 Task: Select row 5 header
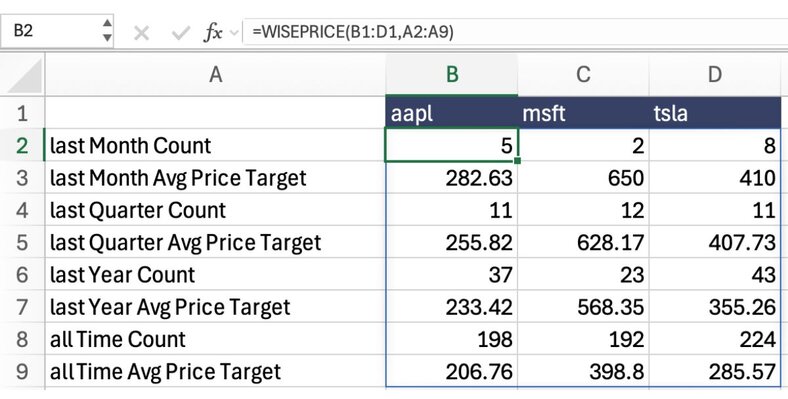coord(22,242)
